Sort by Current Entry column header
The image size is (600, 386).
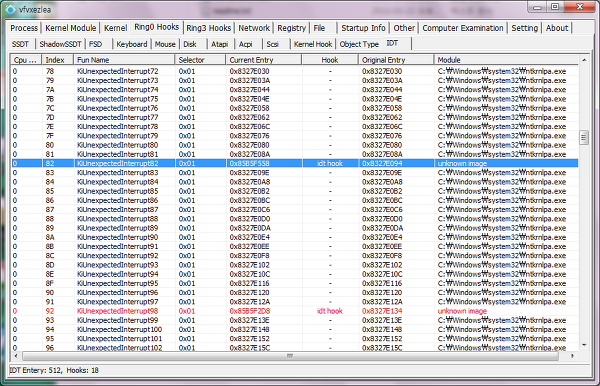[x=264, y=60]
